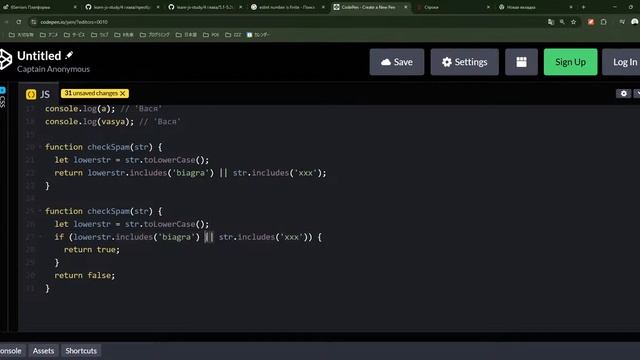This screenshot has height=360, width=640.
Task: Open the Shortcuts panel
Action: tap(81, 351)
